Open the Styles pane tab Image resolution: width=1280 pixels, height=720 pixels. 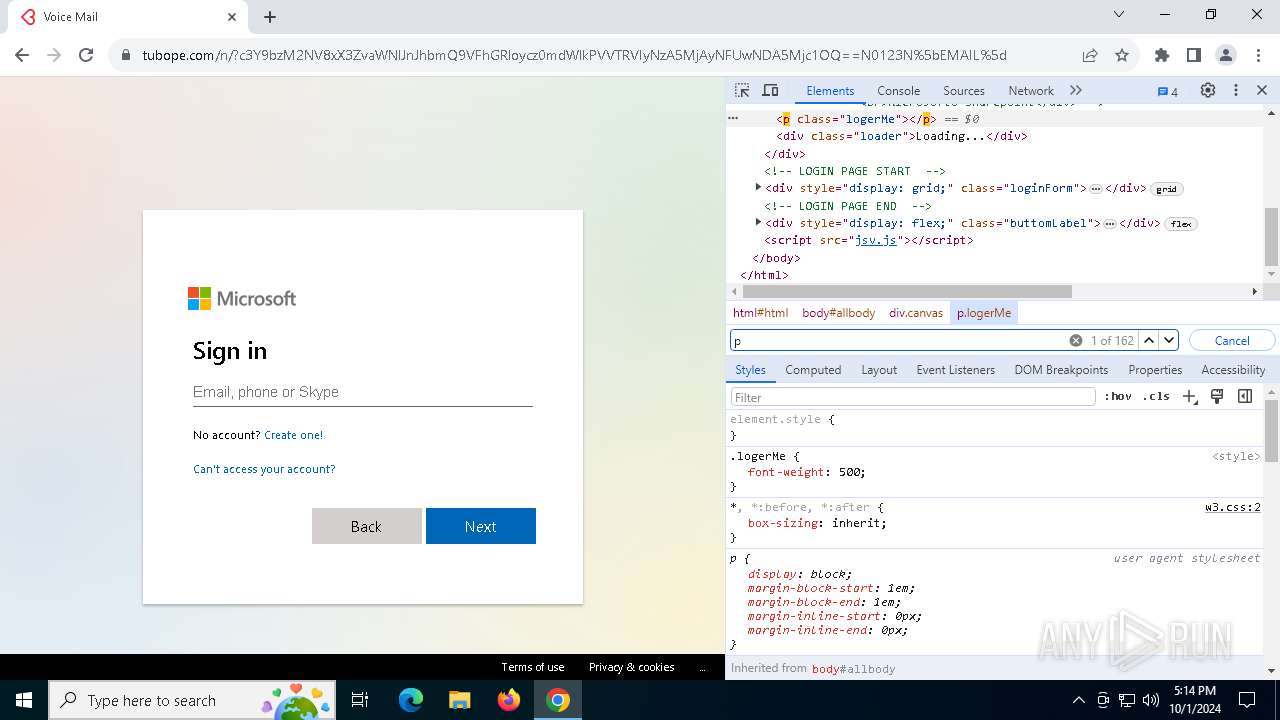tap(750, 370)
